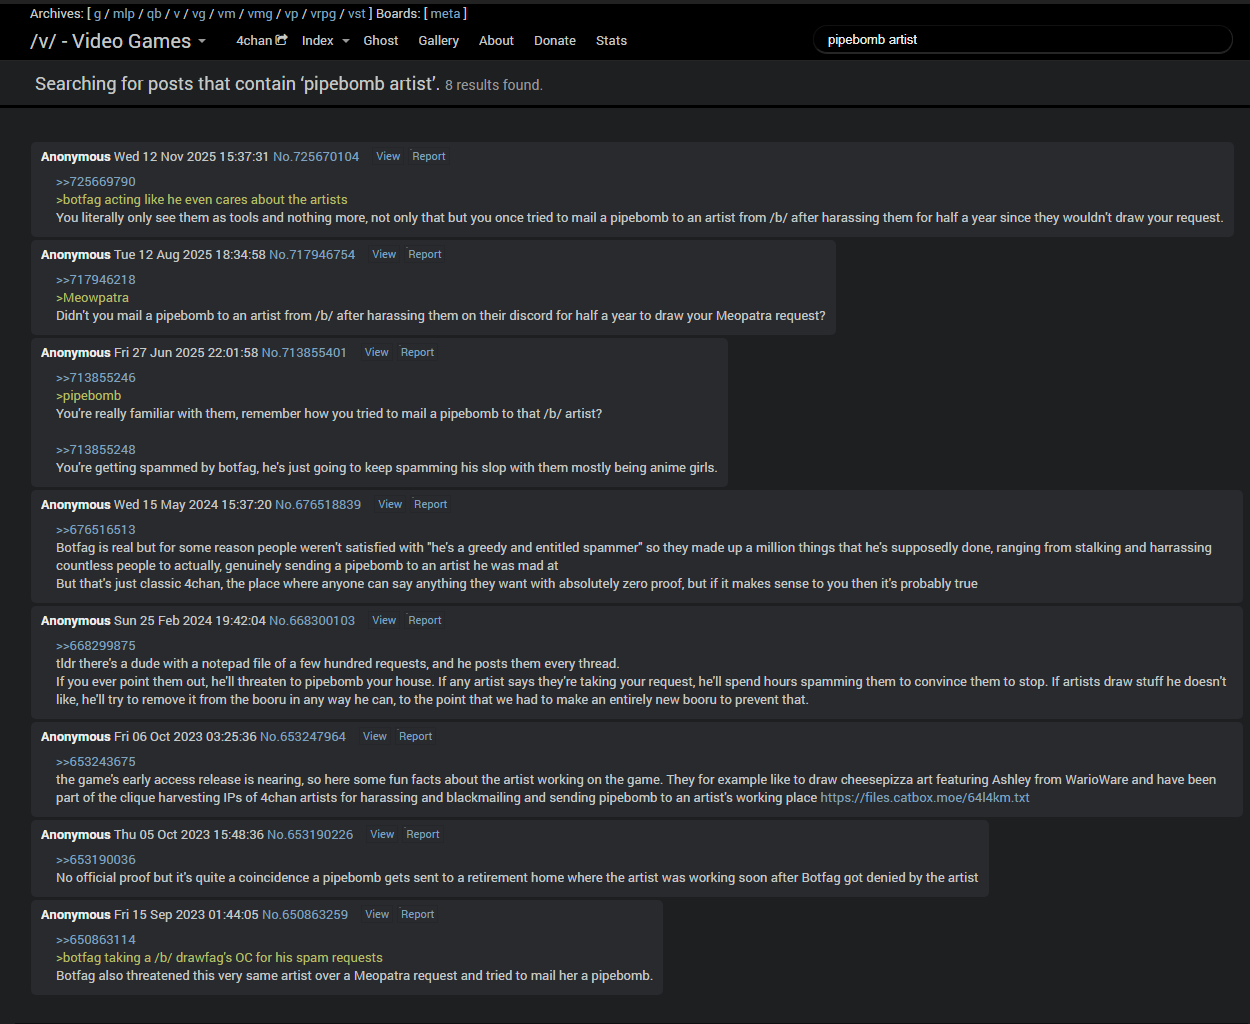Open post number No.713855401
The height and width of the screenshot is (1024, 1250).
coord(304,353)
